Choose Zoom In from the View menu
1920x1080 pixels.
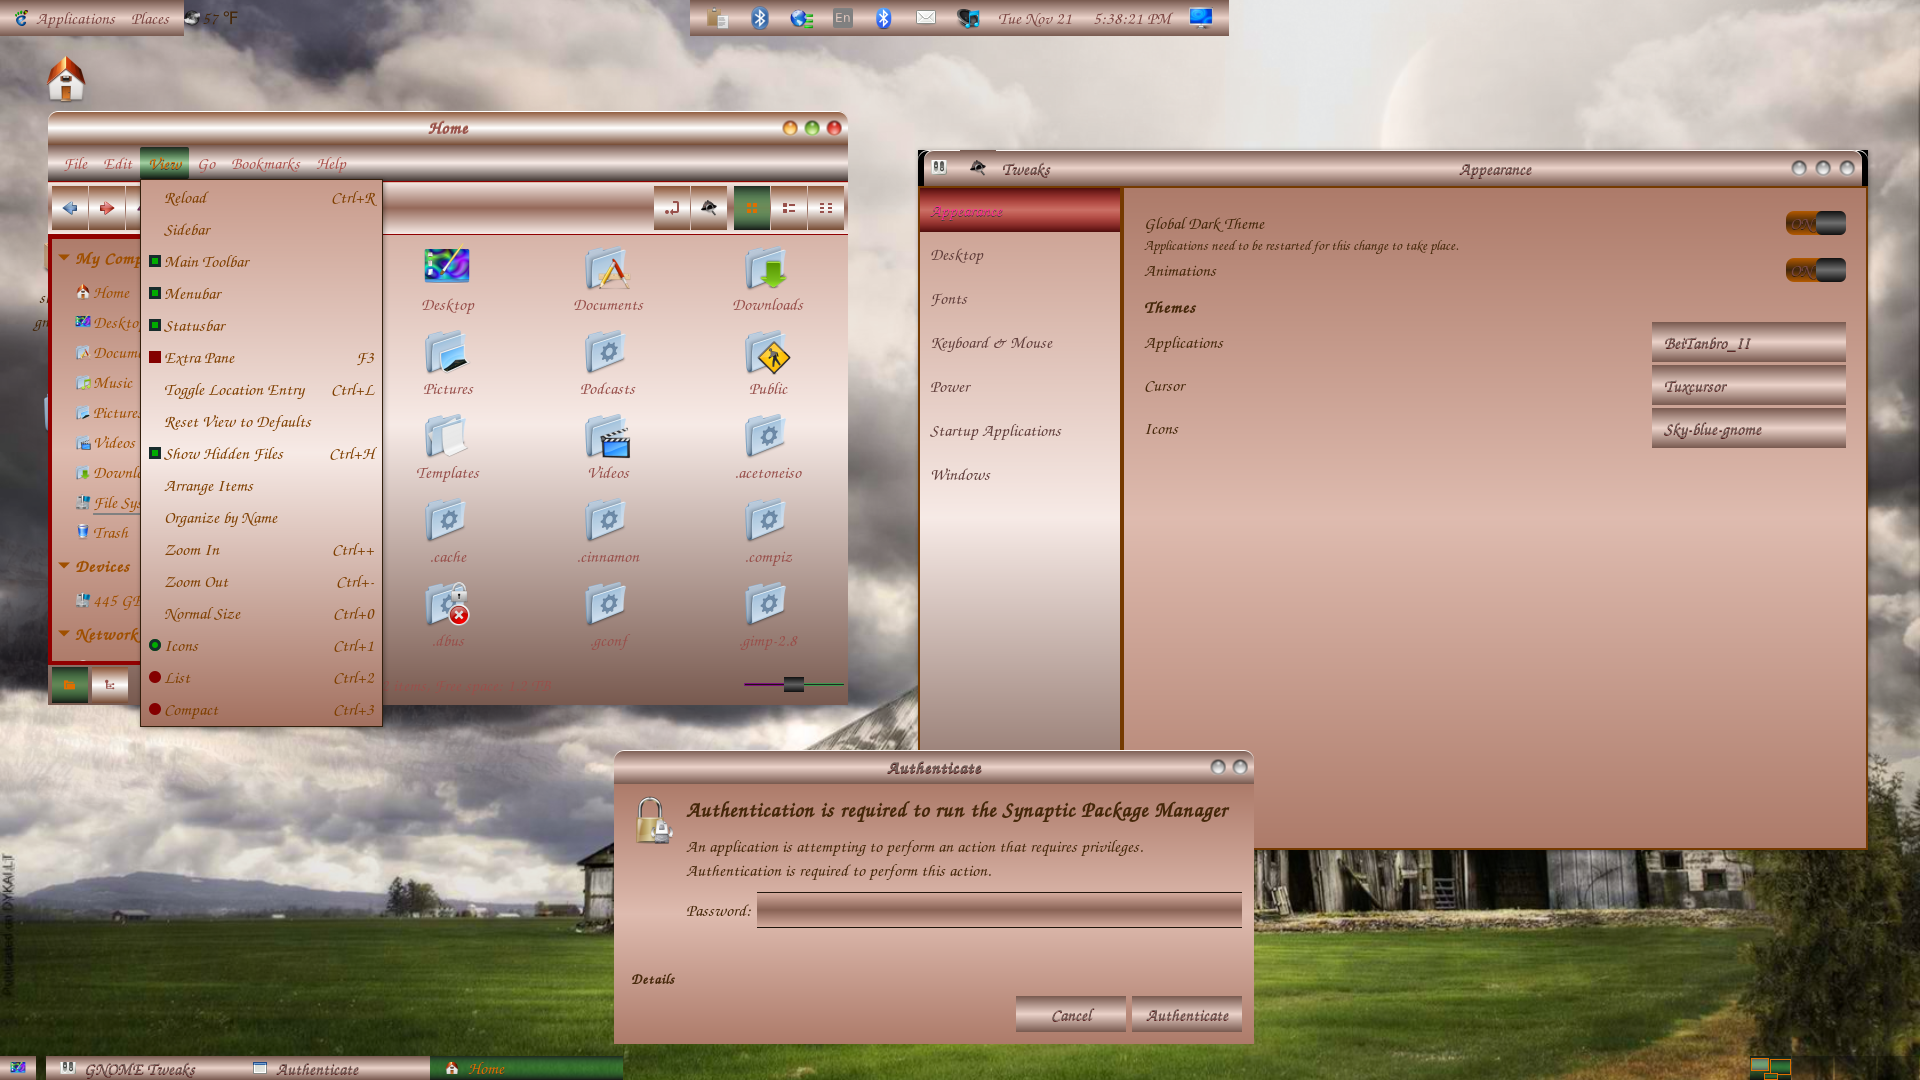tap(261, 550)
